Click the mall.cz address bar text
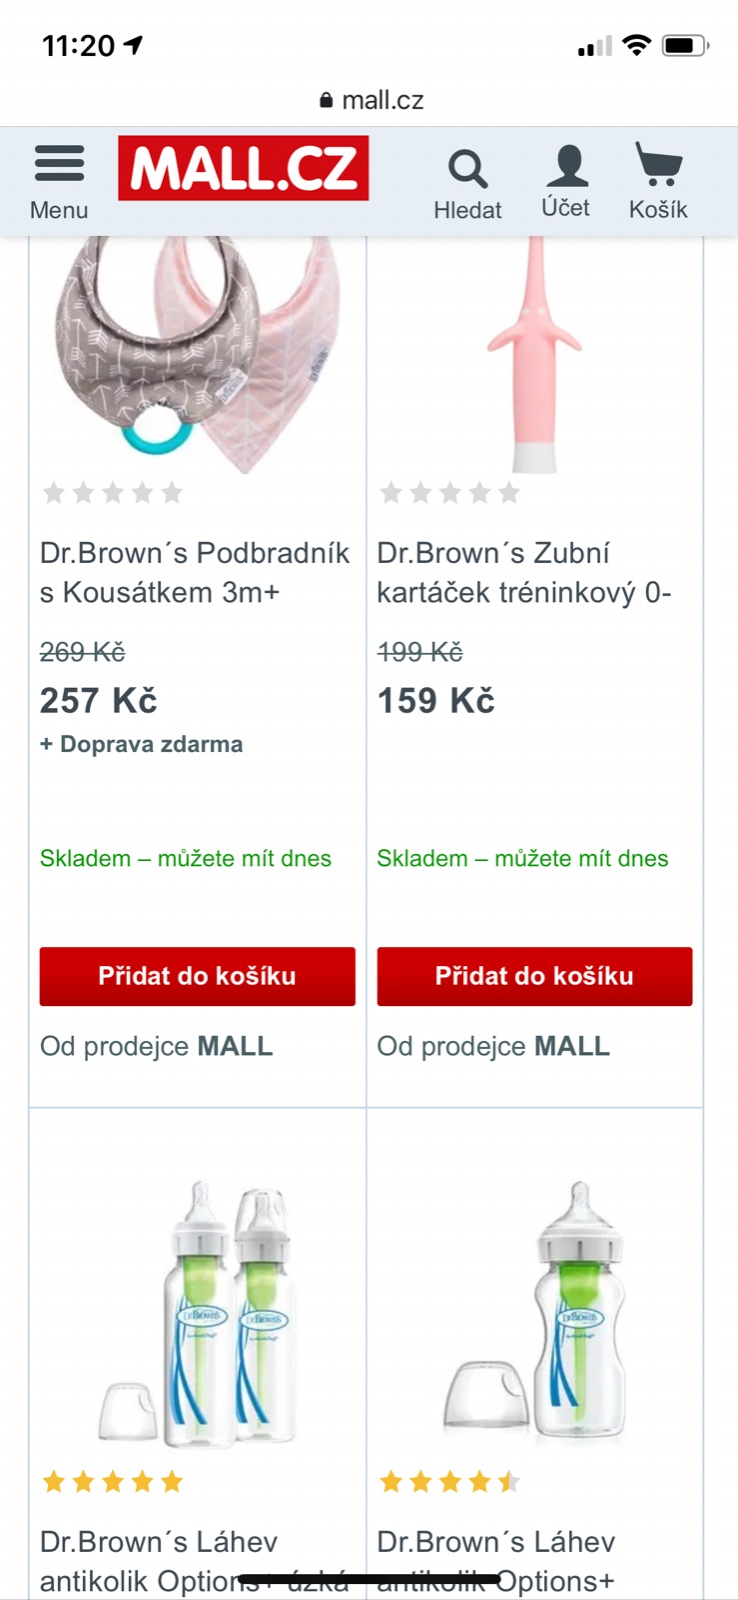 [382, 100]
